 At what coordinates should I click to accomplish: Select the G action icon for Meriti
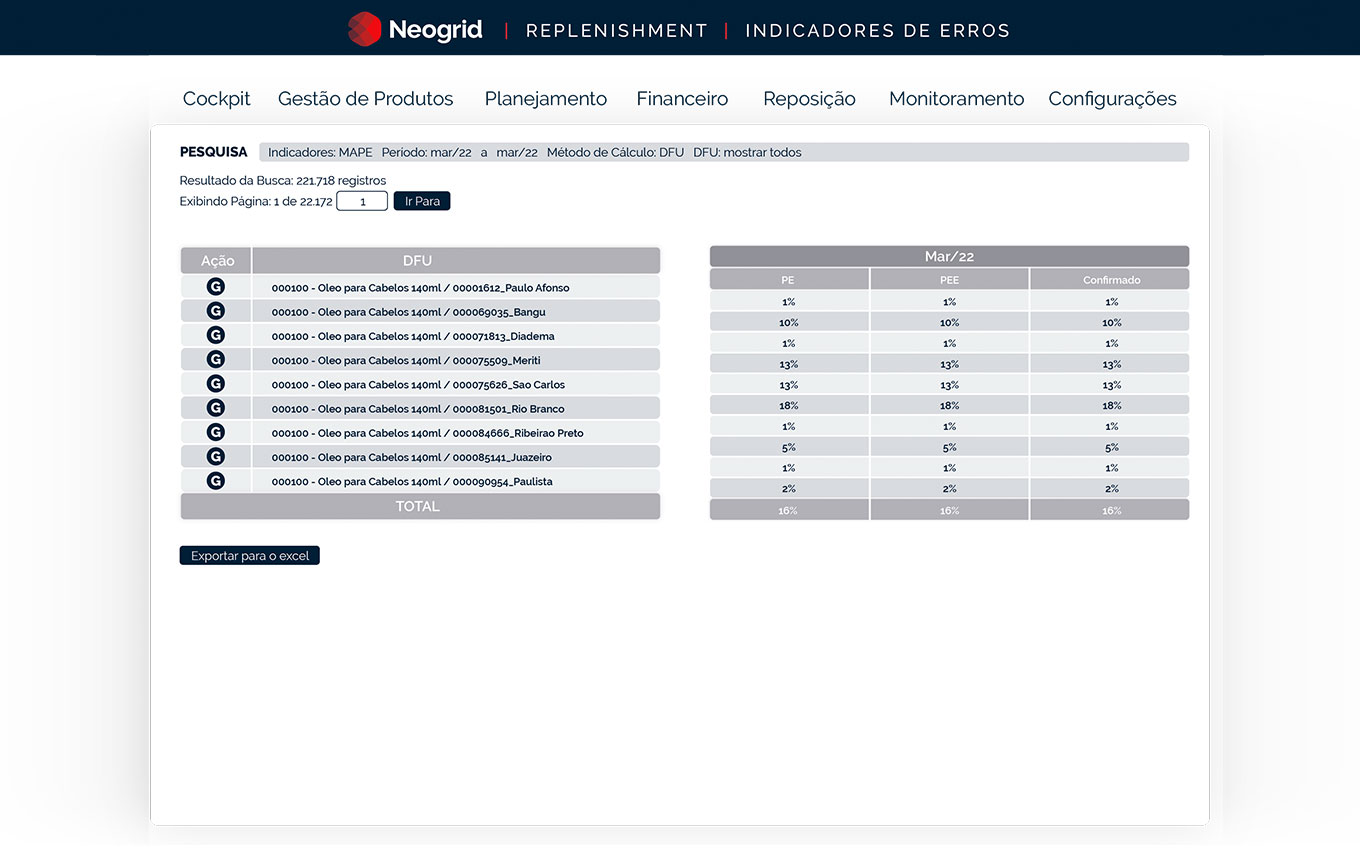click(215, 360)
